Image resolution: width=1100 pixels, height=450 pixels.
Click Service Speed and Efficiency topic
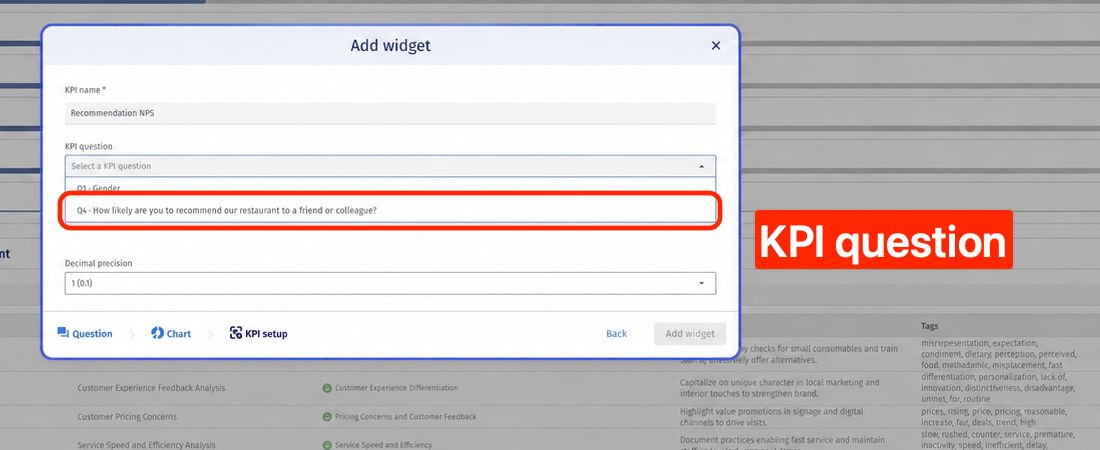tap(384, 445)
